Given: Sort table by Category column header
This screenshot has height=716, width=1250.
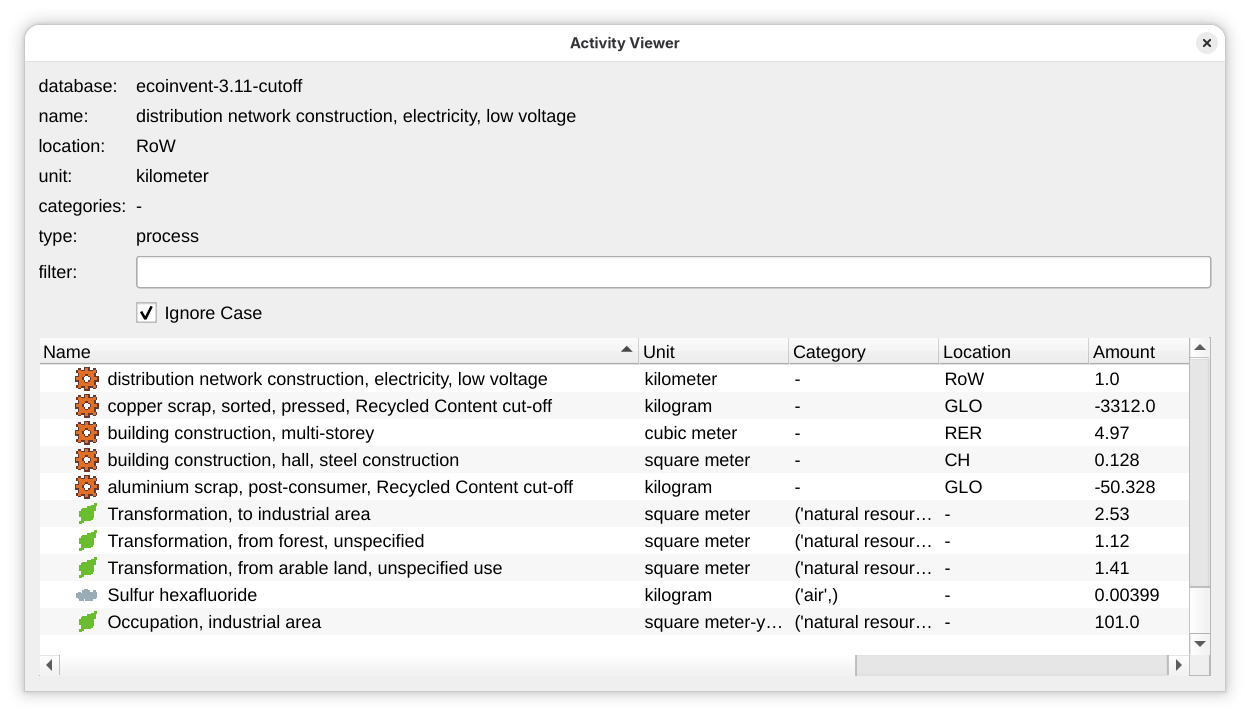Looking at the screenshot, I should [x=864, y=351].
